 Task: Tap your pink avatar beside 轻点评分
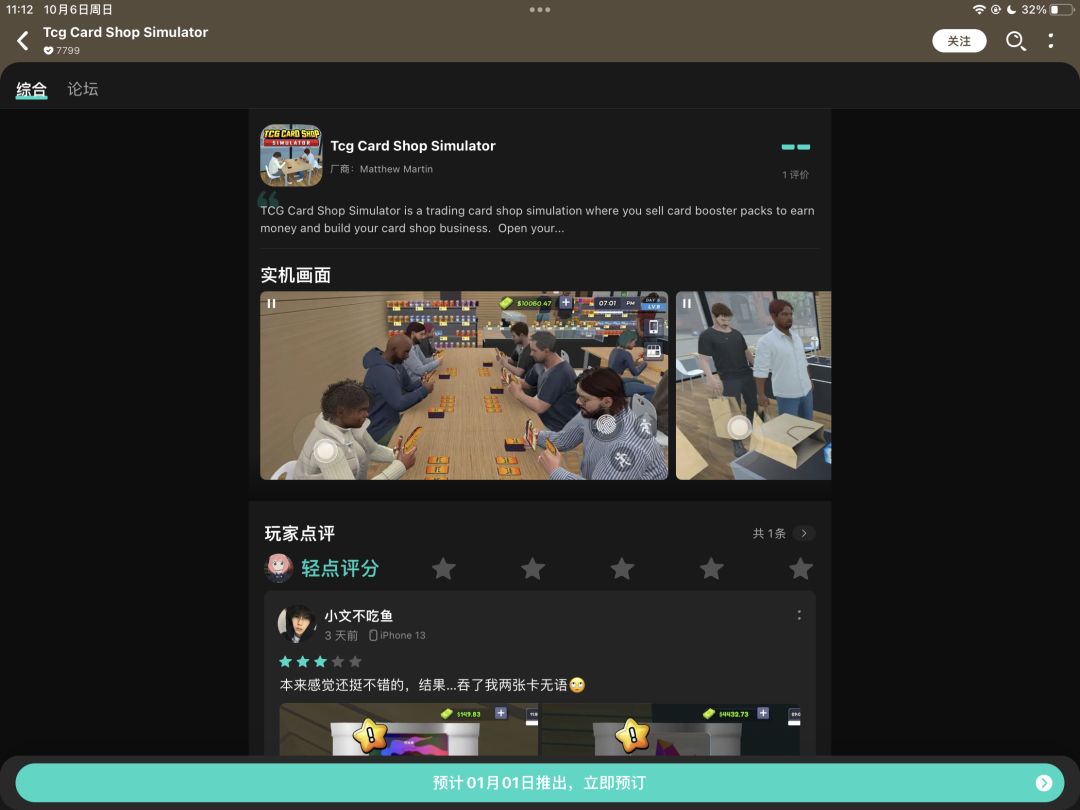tap(278, 568)
